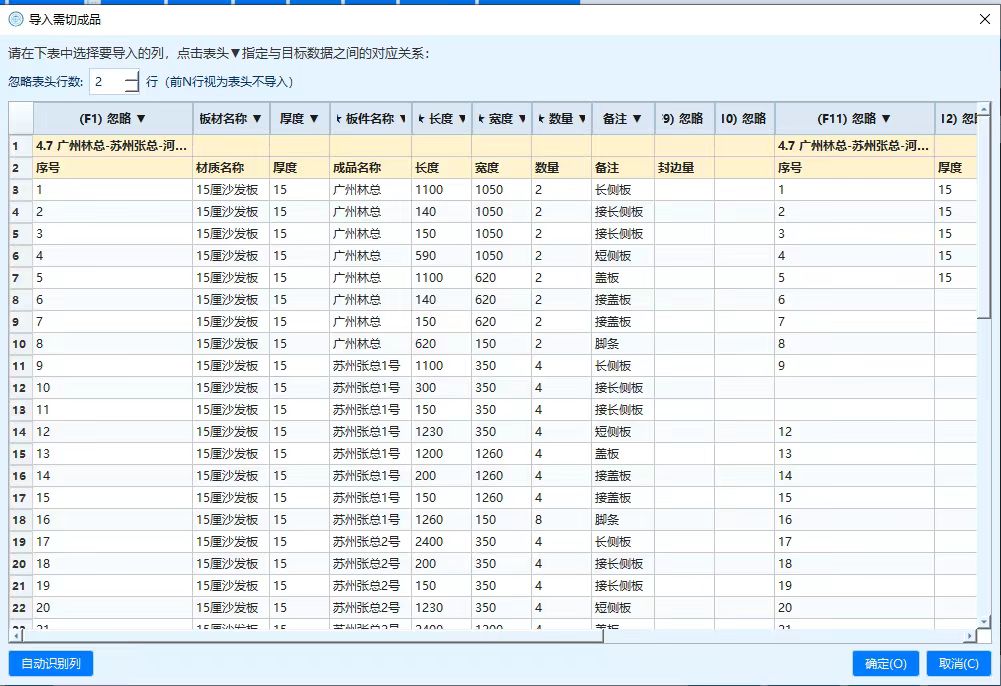Open the 备注 column header dropdown

pyautogui.click(x=637, y=119)
